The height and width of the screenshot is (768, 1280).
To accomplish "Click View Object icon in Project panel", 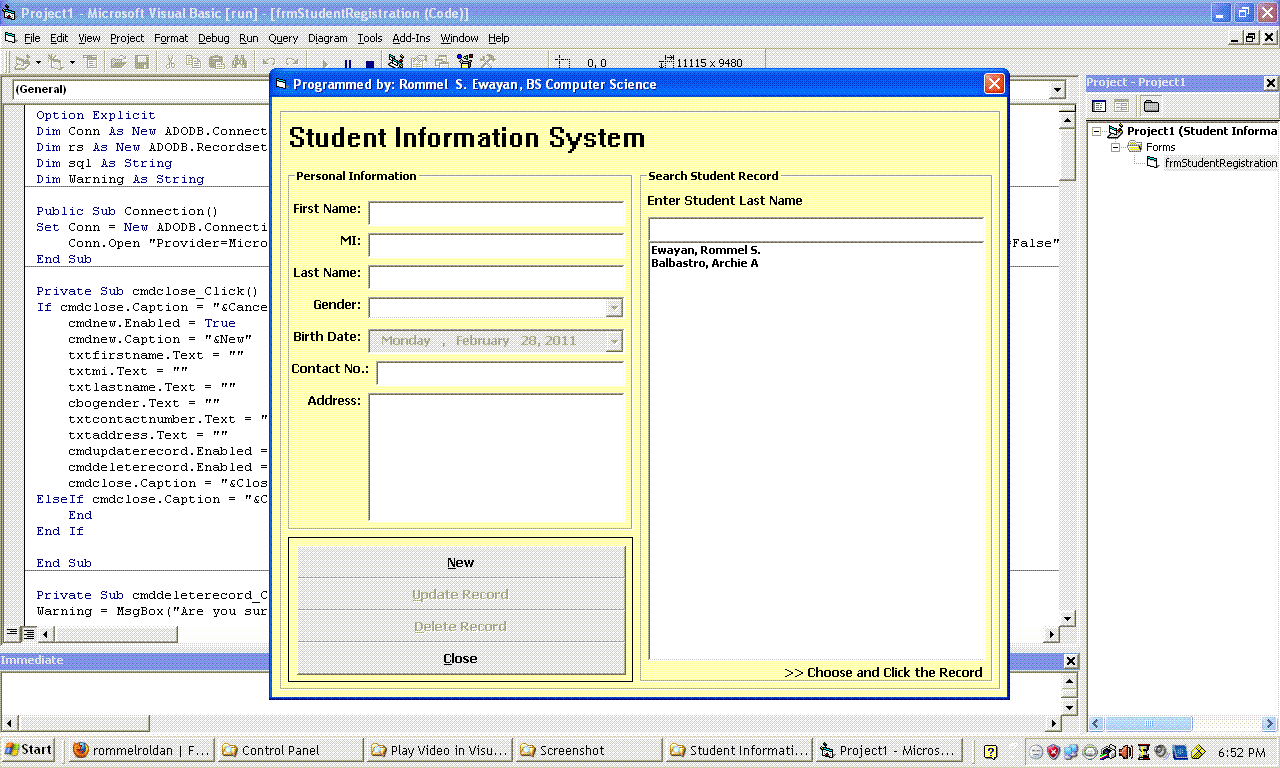I will pos(1122,106).
